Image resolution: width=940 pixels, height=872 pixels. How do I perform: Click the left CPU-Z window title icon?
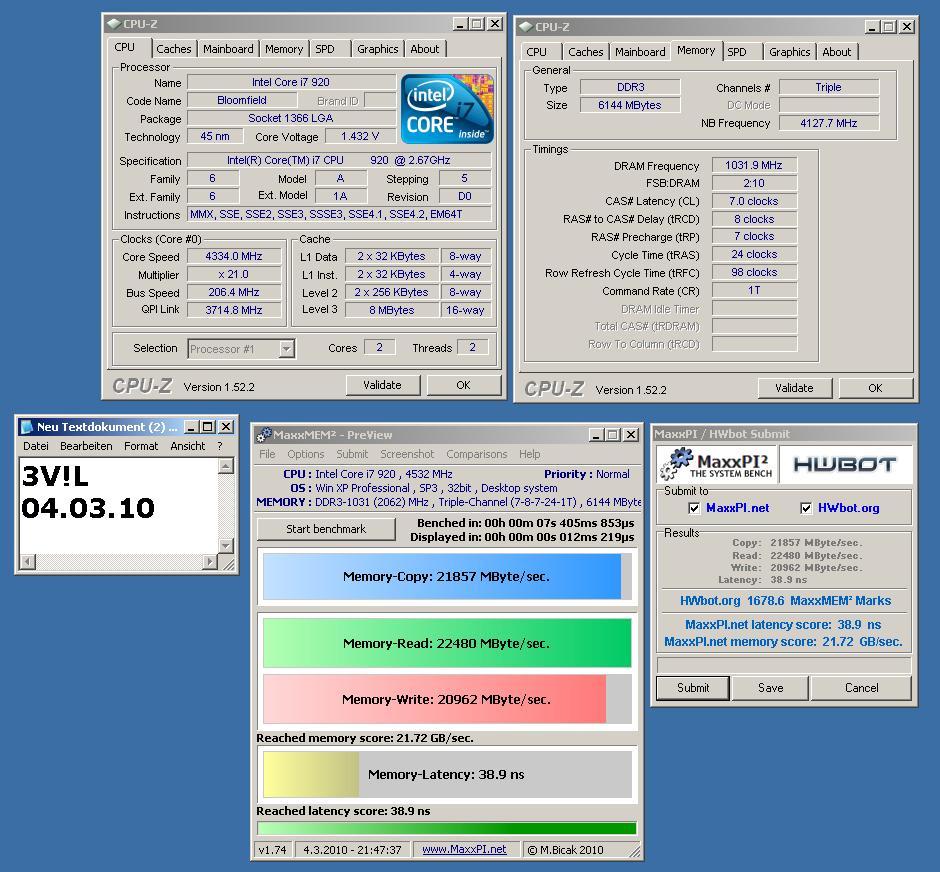(113, 24)
